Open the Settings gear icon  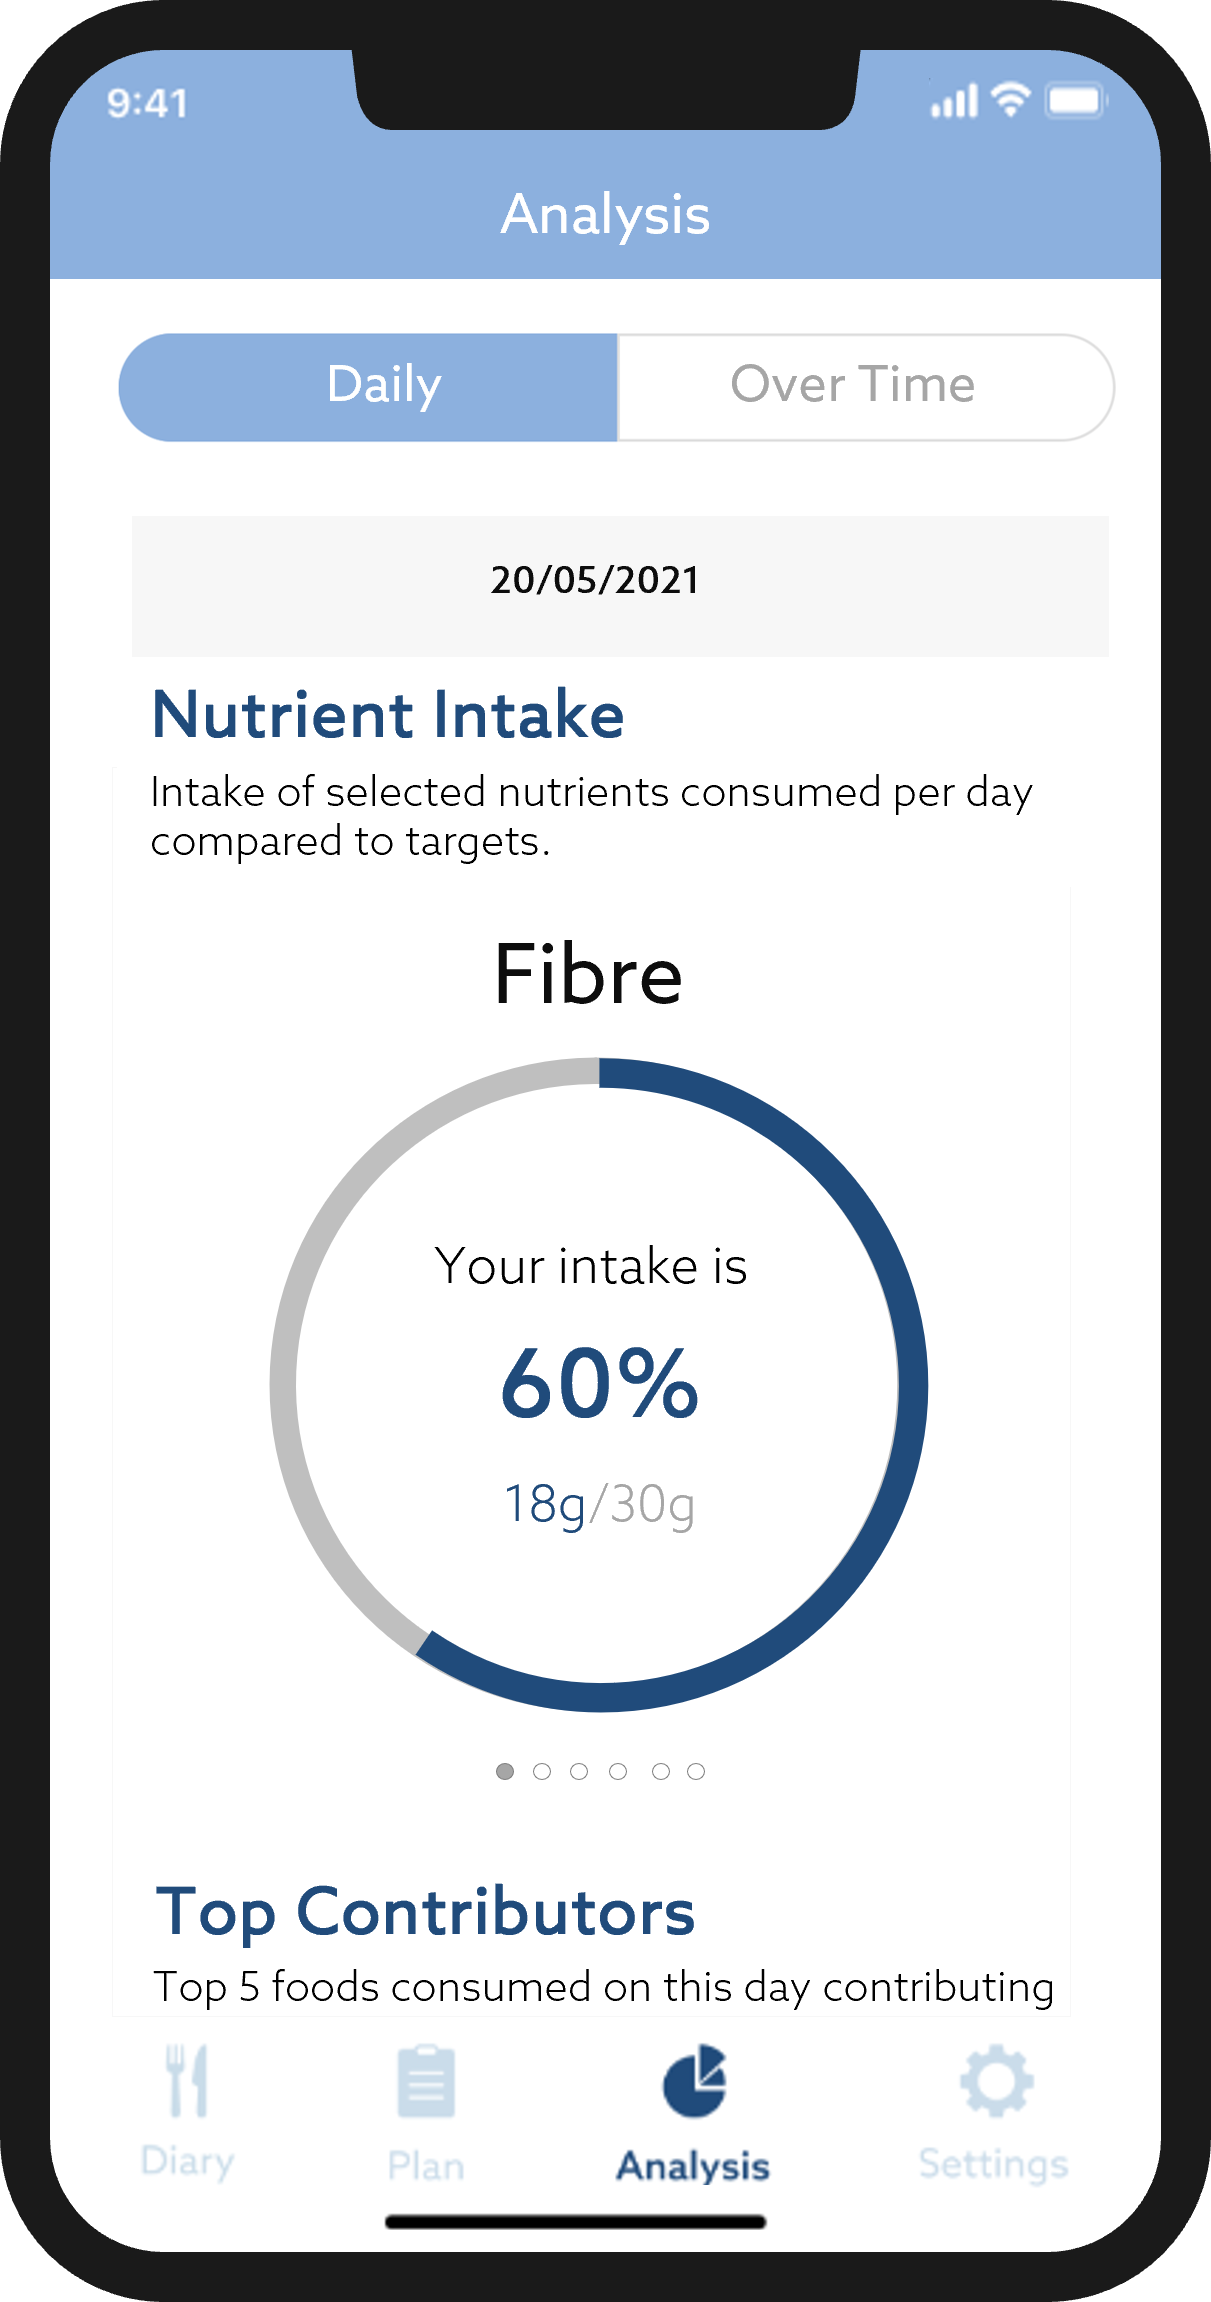click(996, 2082)
